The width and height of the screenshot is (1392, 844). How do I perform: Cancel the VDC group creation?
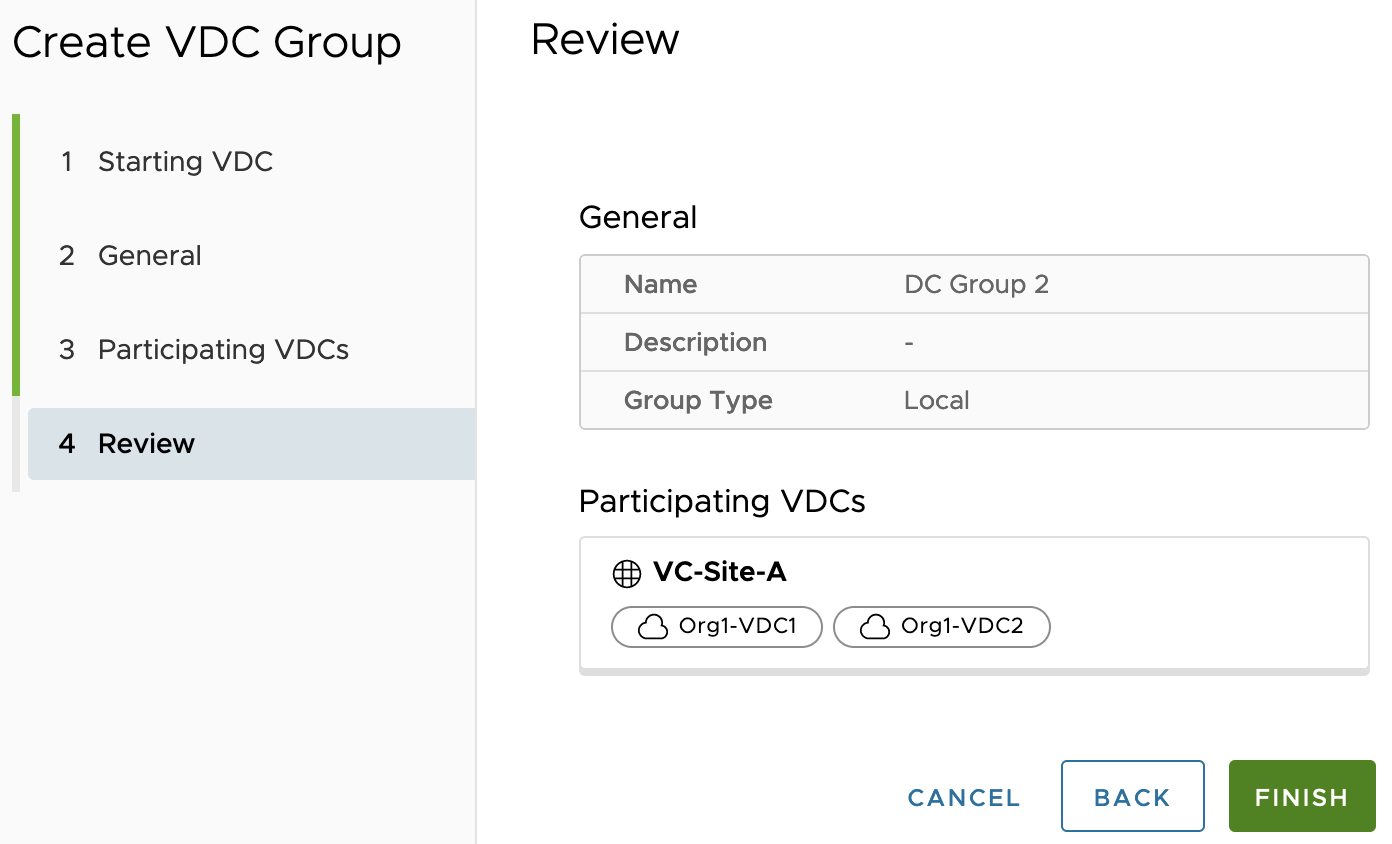[x=964, y=797]
